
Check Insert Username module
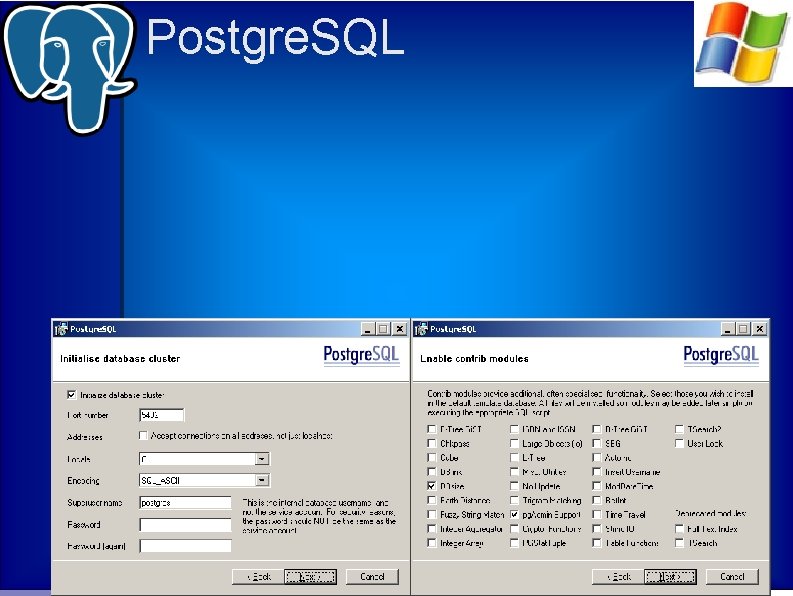(x=597, y=472)
